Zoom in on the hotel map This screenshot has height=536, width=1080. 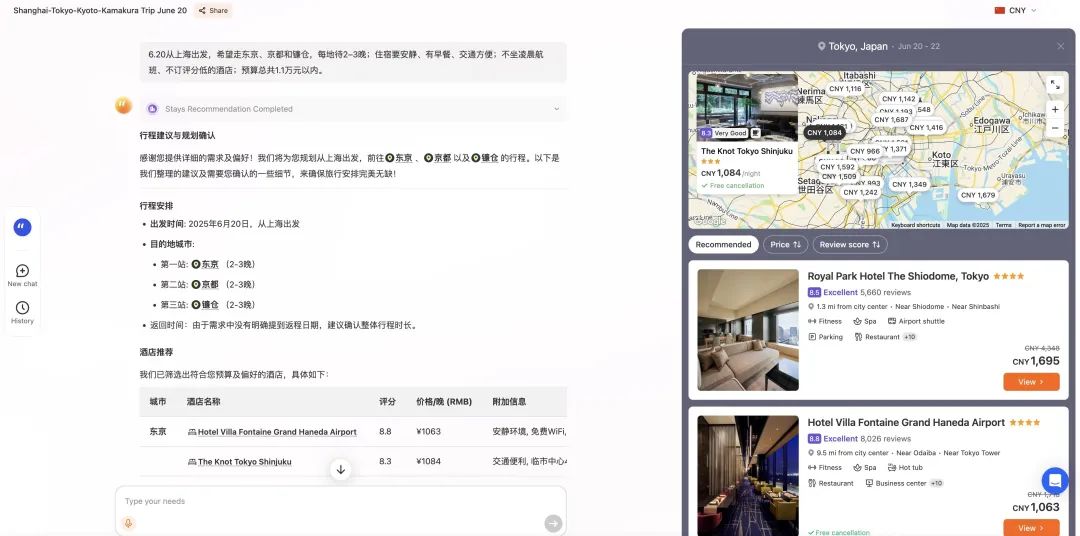(1055, 110)
